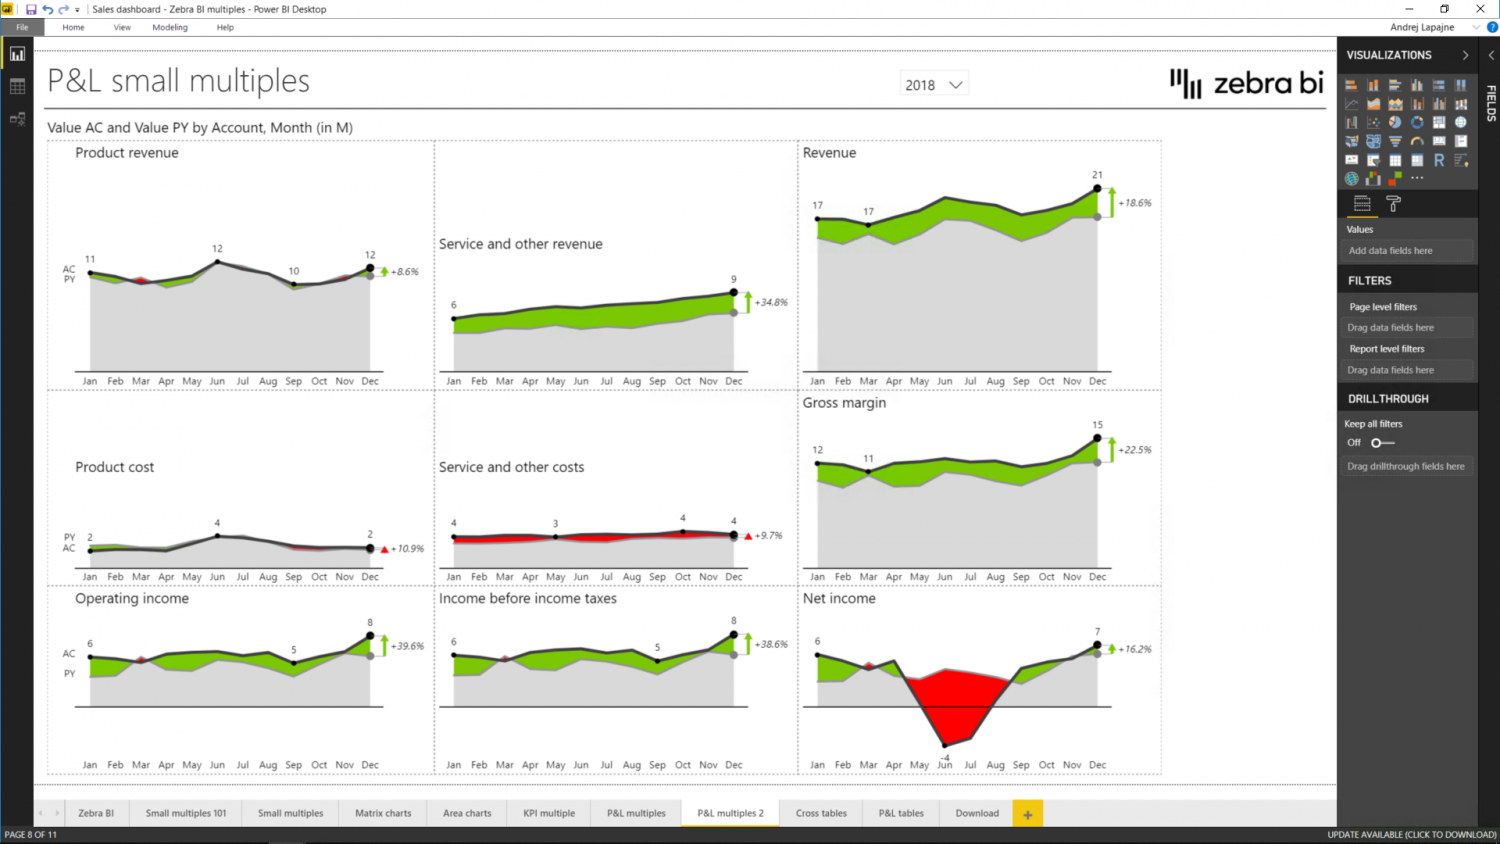Add a new report page with plus button
The height and width of the screenshot is (844, 1500).
(1027, 813)
